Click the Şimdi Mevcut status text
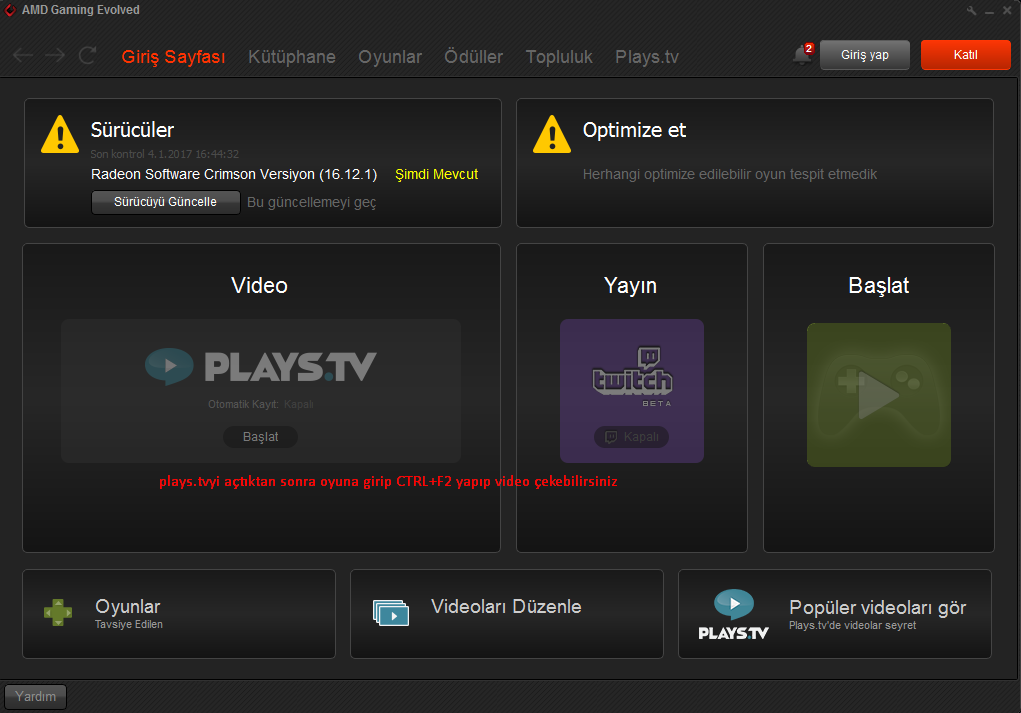Viewport: 1021px width, 713px height. tap(436, 174)
